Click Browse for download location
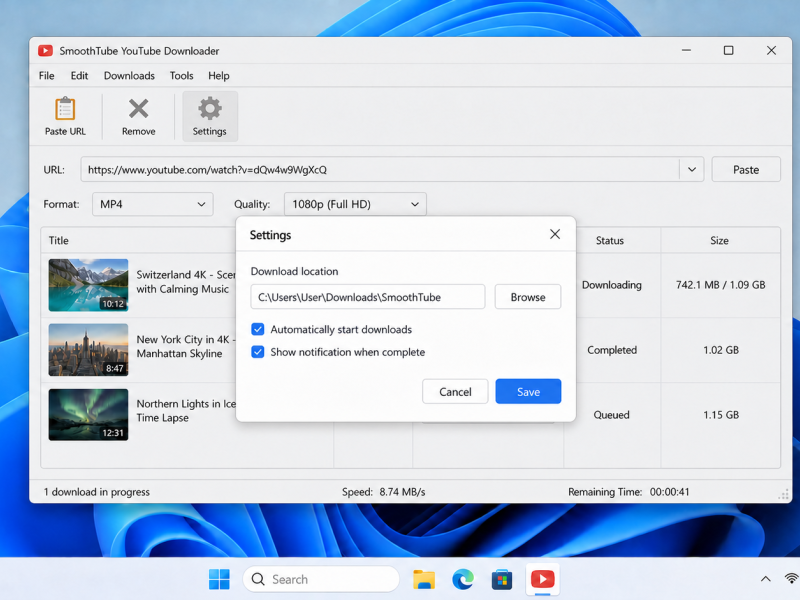Image resolution: width=800 pixels, height=600 pixels. [x=528, y=297]
